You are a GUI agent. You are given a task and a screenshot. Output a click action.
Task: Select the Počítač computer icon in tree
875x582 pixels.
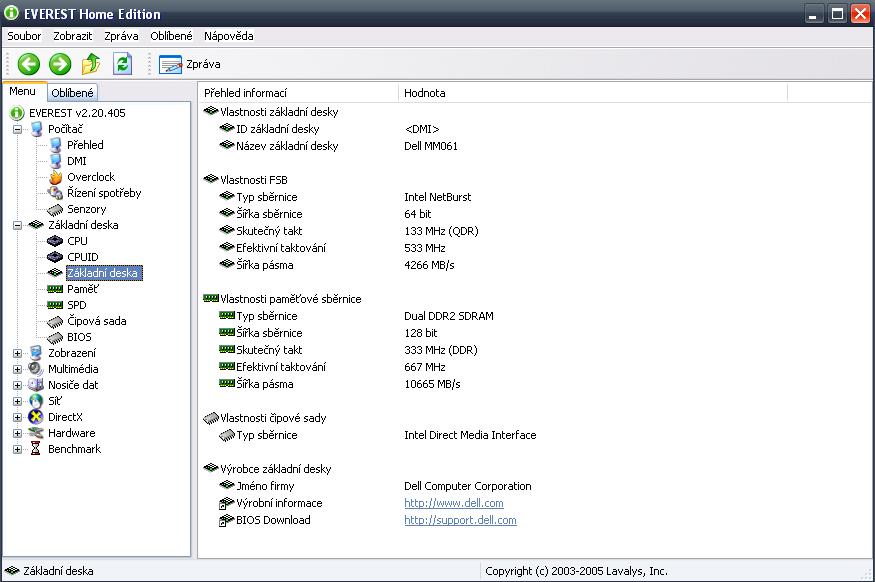point(37,129)
